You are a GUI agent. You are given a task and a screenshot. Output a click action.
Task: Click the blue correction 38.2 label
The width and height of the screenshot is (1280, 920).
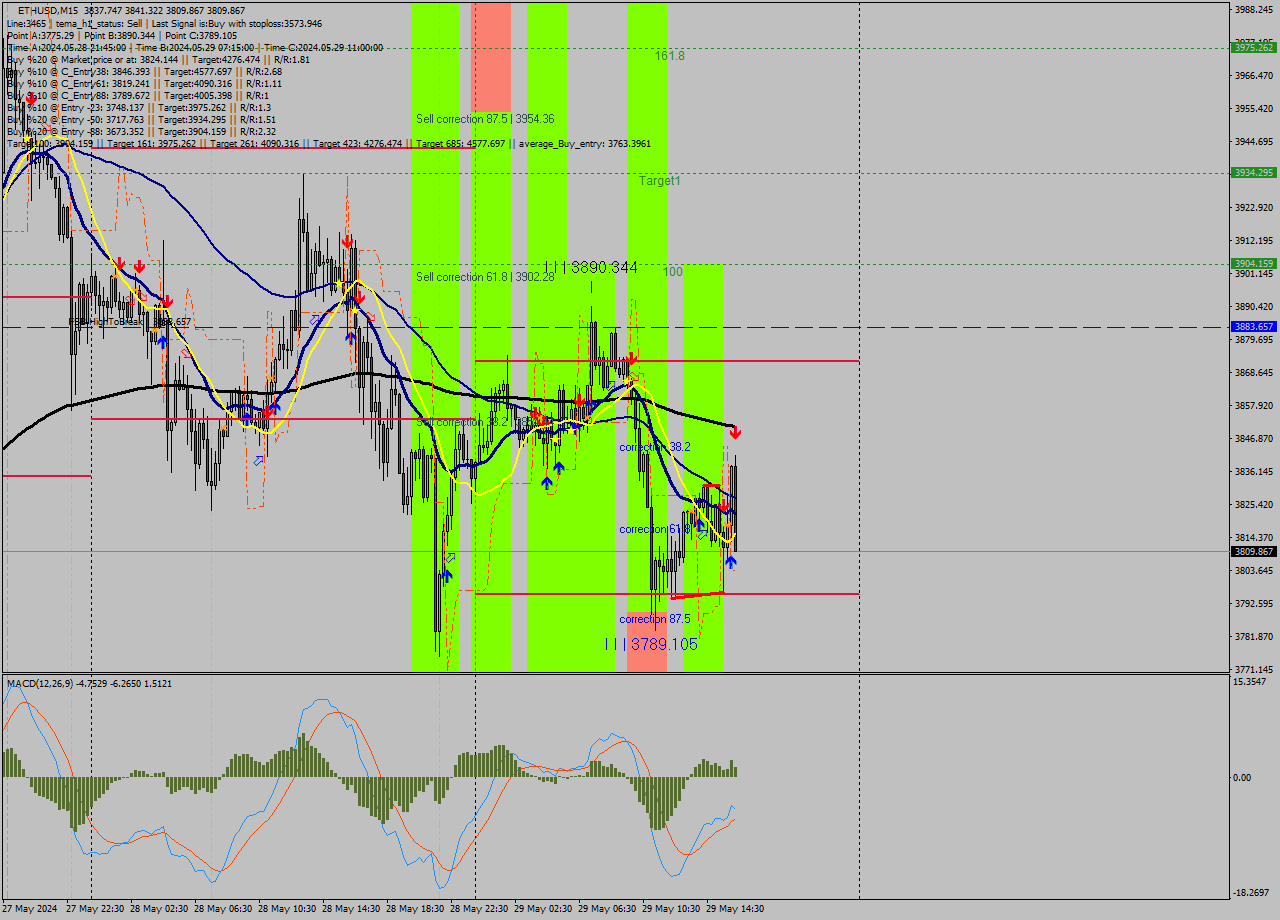coord(654,447)
